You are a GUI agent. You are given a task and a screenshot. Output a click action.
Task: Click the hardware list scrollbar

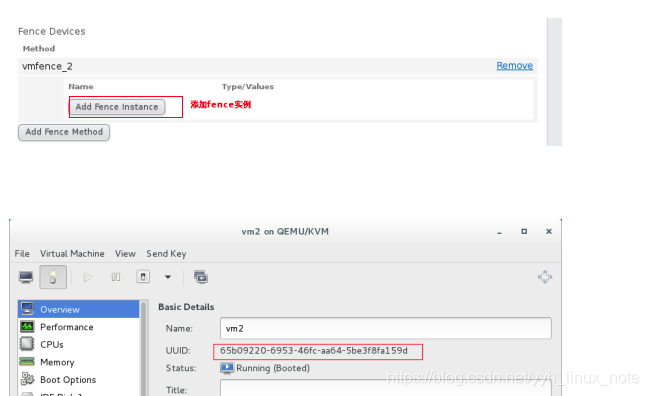click(x=144, y=348)
